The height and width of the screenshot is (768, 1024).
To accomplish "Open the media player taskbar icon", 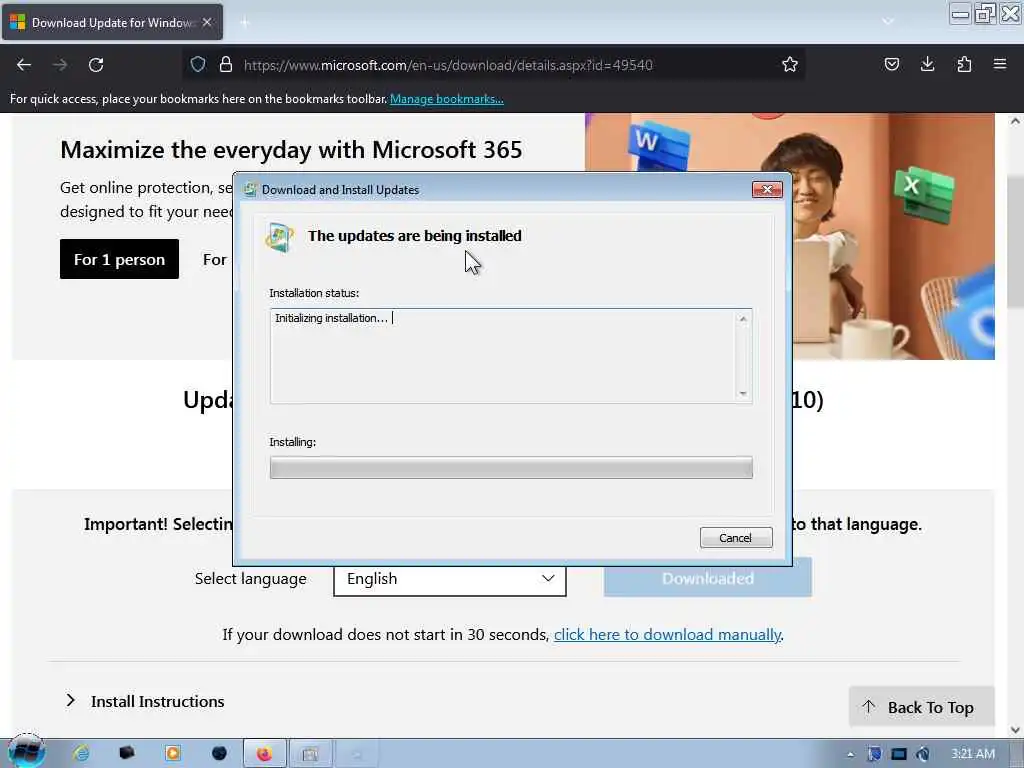I will point(173,754).
